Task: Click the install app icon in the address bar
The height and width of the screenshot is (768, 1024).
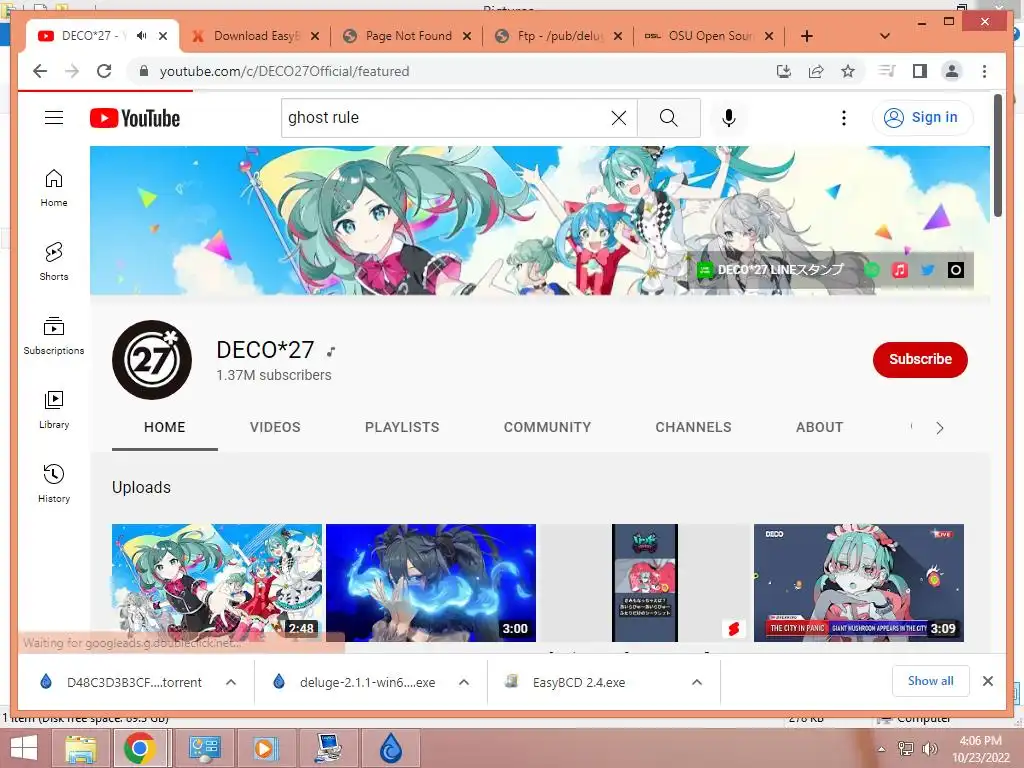Action: [784, 71]
